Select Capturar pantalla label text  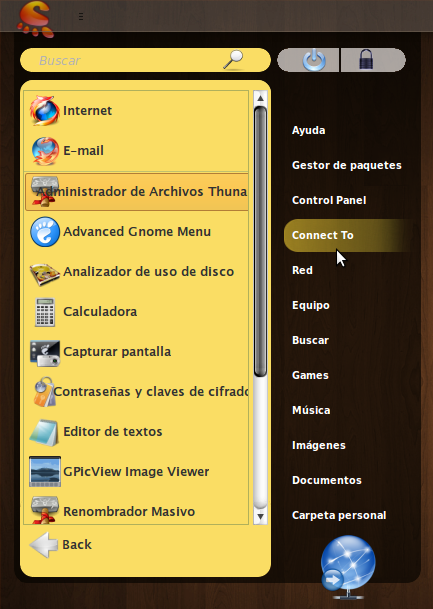(117, 351)
